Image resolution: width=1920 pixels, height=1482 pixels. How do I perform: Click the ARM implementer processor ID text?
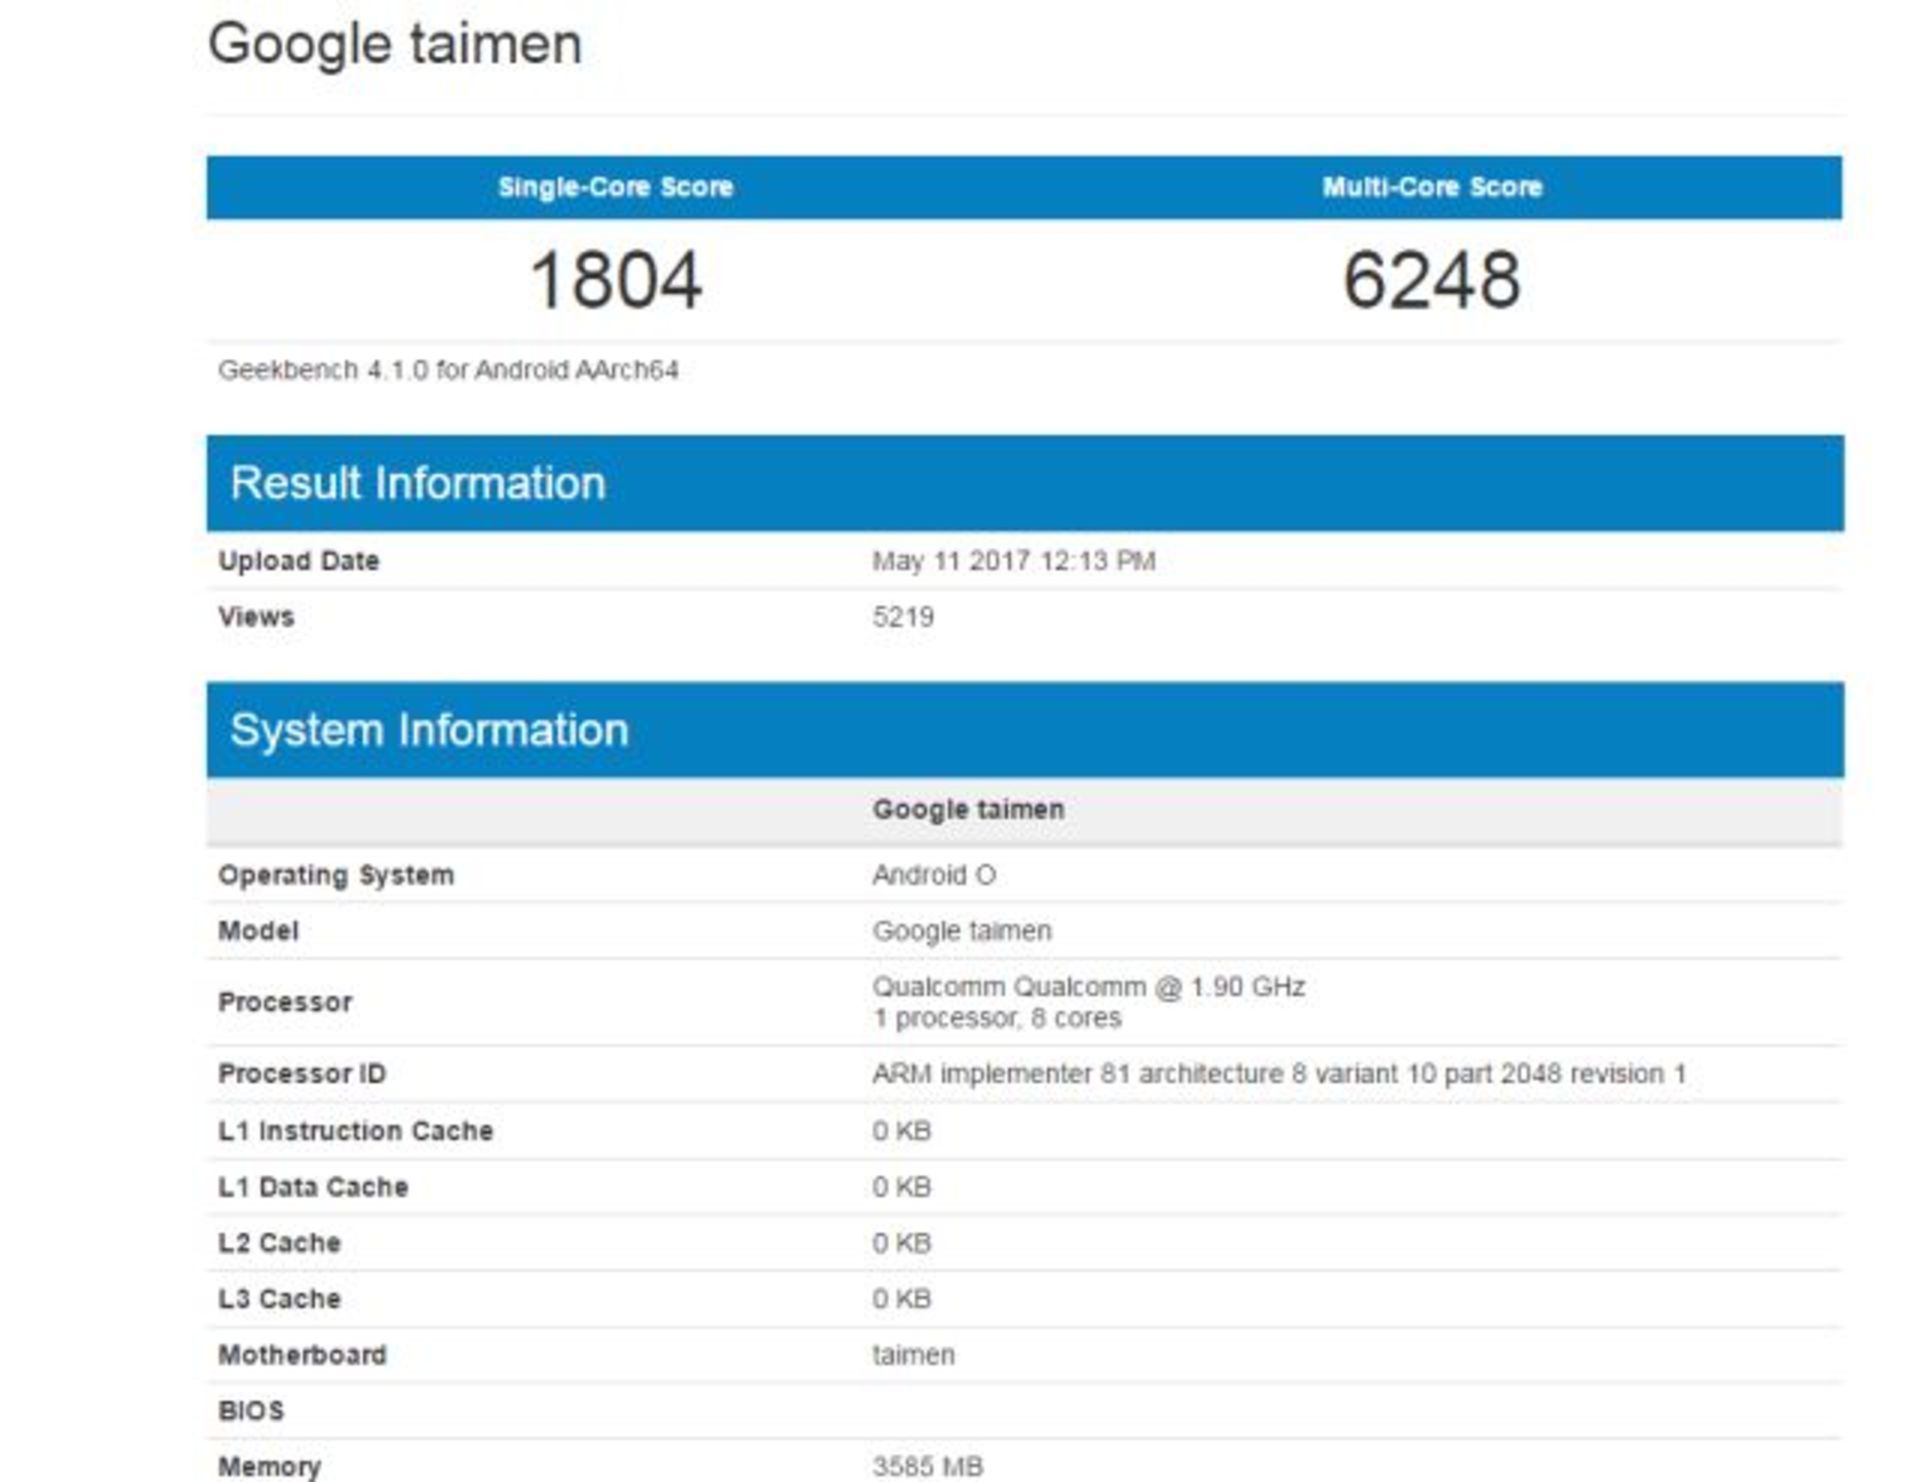(x=1278, y=1074)
